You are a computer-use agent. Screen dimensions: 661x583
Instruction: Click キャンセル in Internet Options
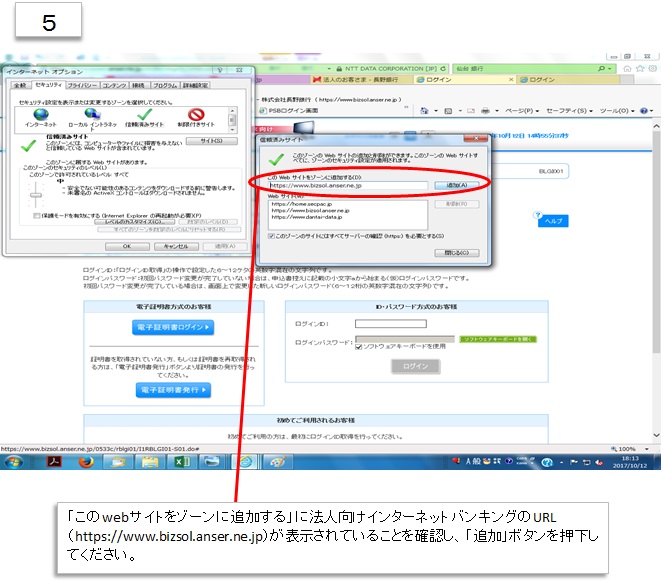176,246
